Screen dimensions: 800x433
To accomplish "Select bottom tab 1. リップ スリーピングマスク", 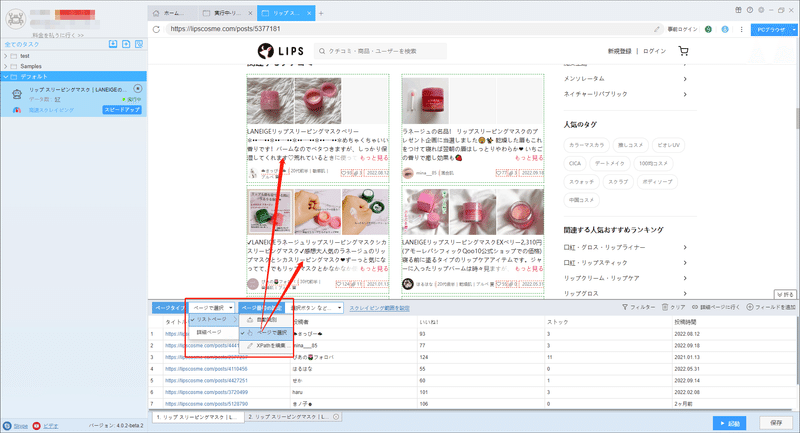I will point(196,417).
